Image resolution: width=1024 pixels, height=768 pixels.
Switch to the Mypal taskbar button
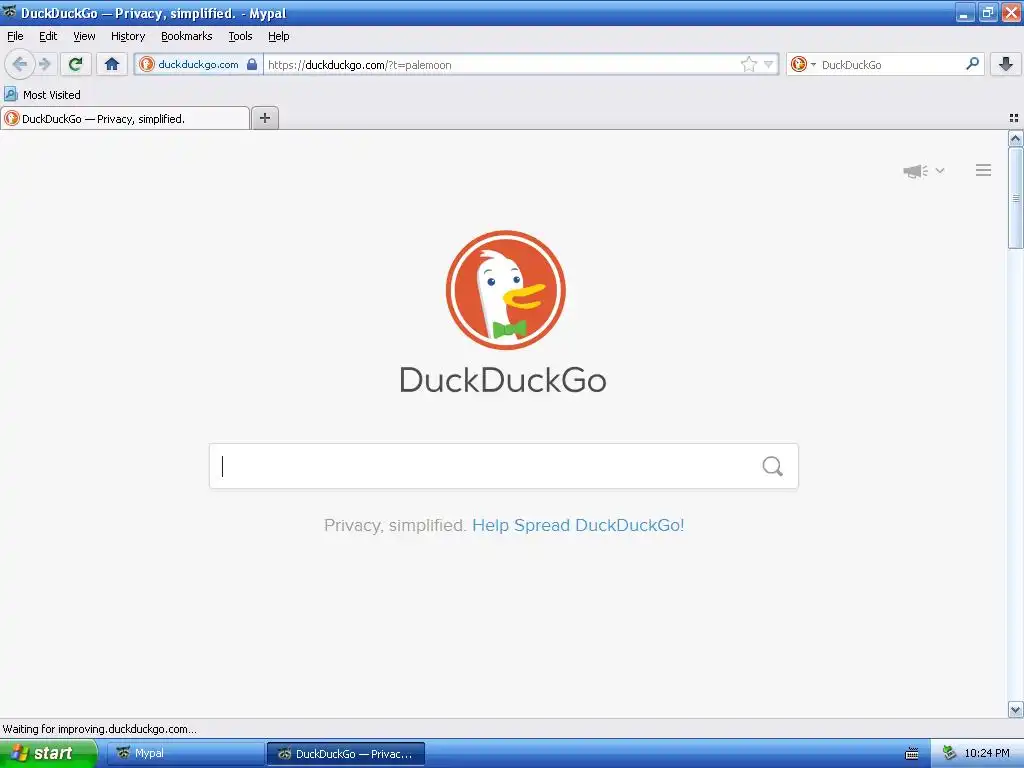(x=185, y=753)
